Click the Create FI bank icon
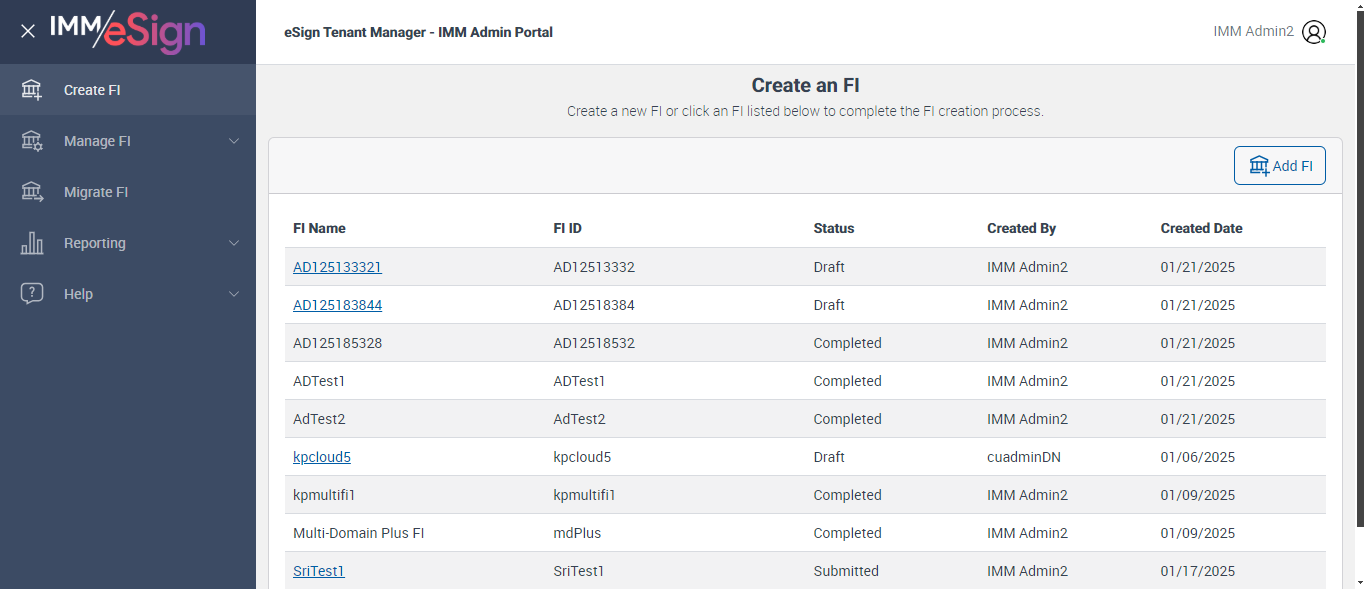 point(32,90)
